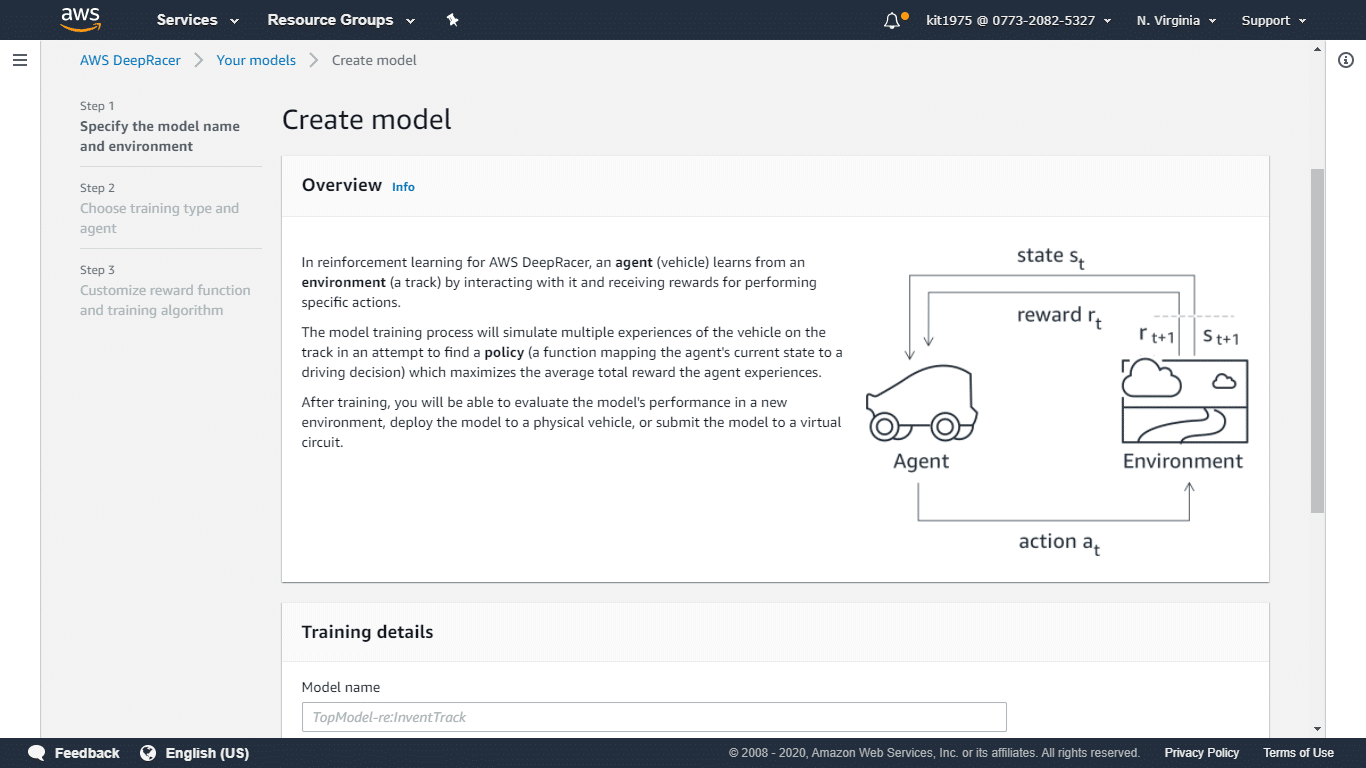The width and height of the screenshot is (1366, 768).
Task: Click the Model name input field
Action: (653, 717)
